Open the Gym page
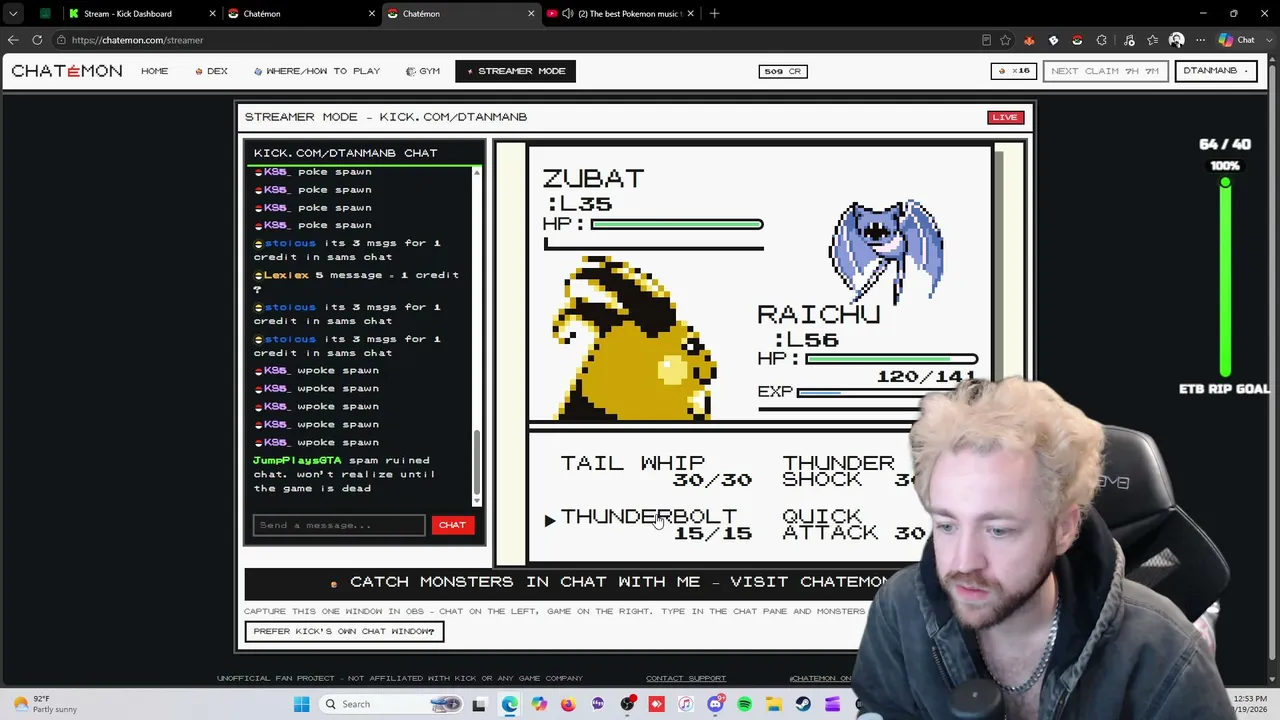Viewport: 1280px width, 720px height. [423, 71]
